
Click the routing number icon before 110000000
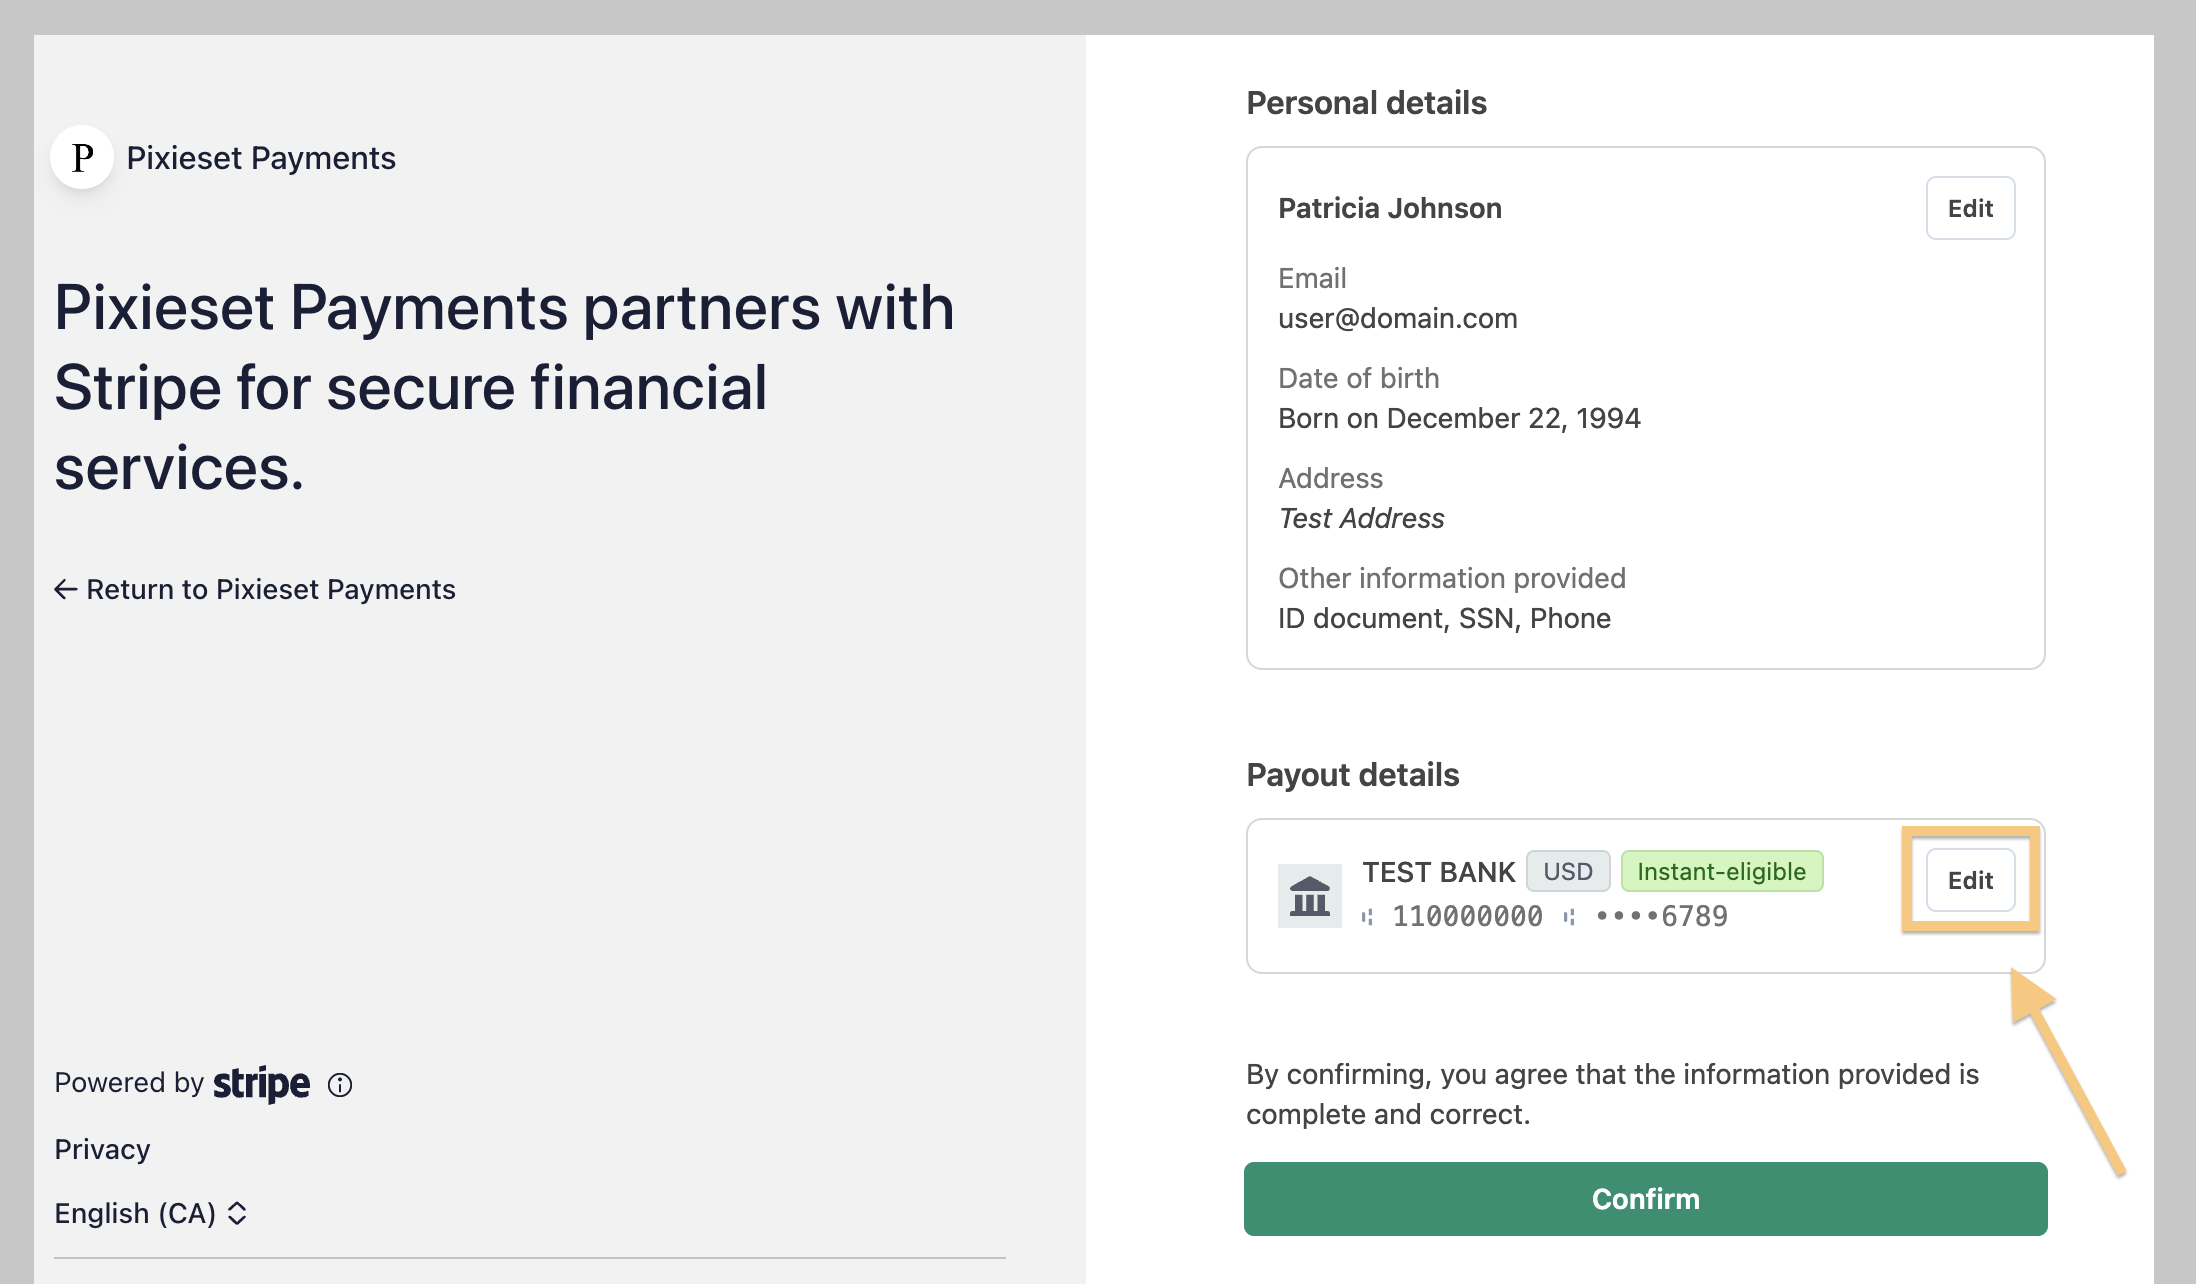1367,916
